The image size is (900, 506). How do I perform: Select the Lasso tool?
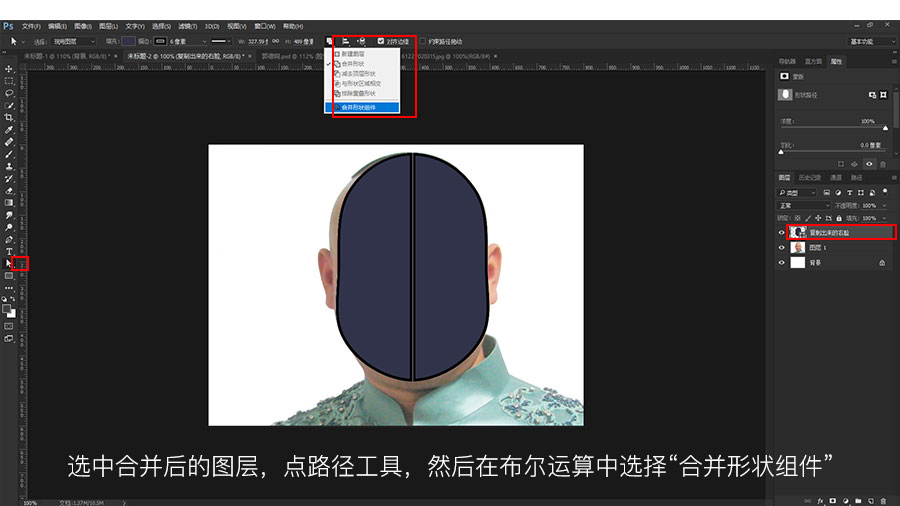pyautogui.click(x=9, y=93)
